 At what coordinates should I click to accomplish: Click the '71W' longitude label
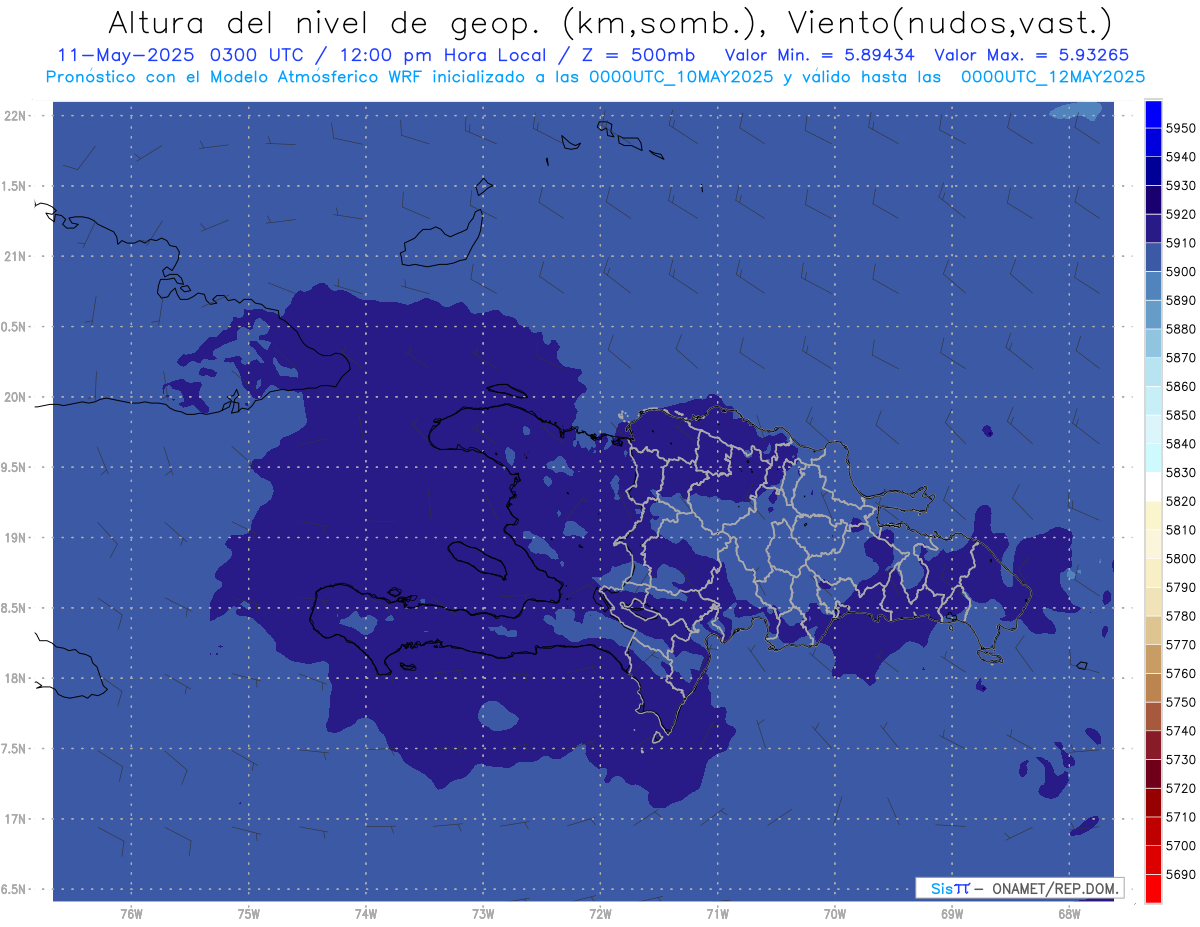[717, 914]
